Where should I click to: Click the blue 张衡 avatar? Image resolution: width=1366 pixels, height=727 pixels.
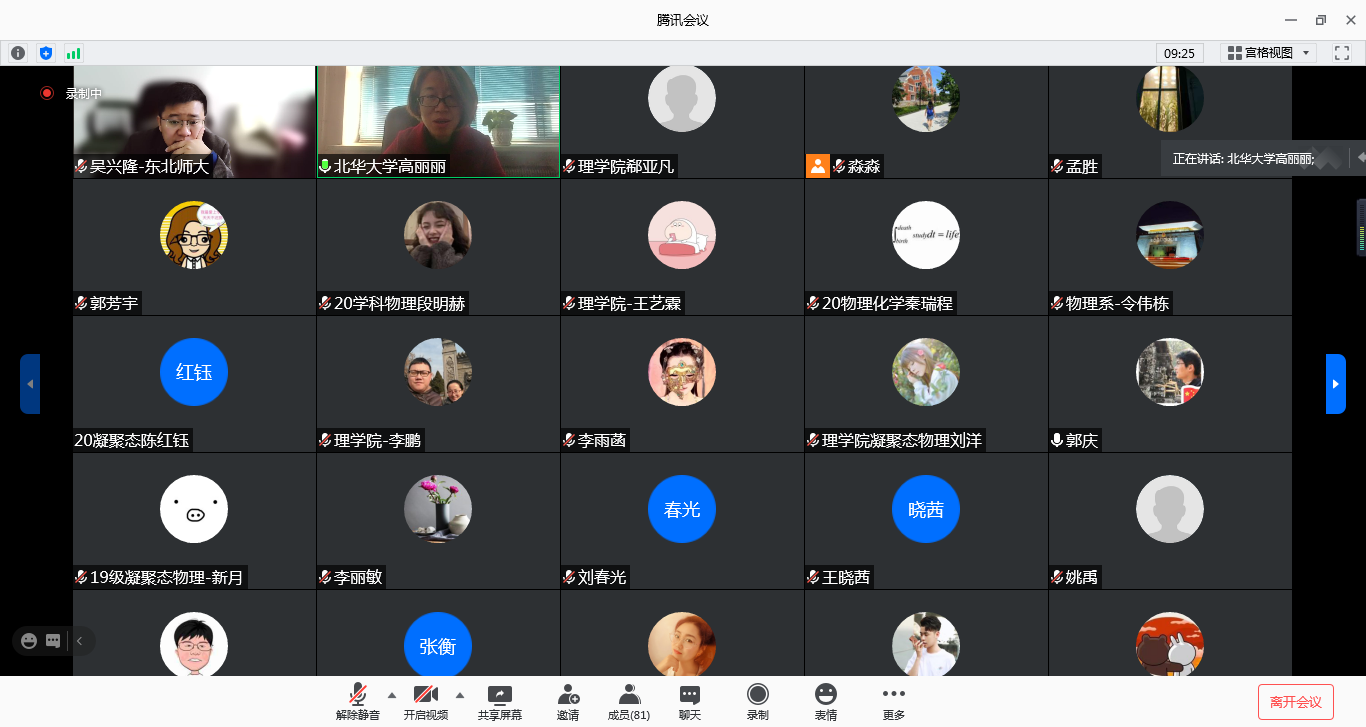coord(438,646)
